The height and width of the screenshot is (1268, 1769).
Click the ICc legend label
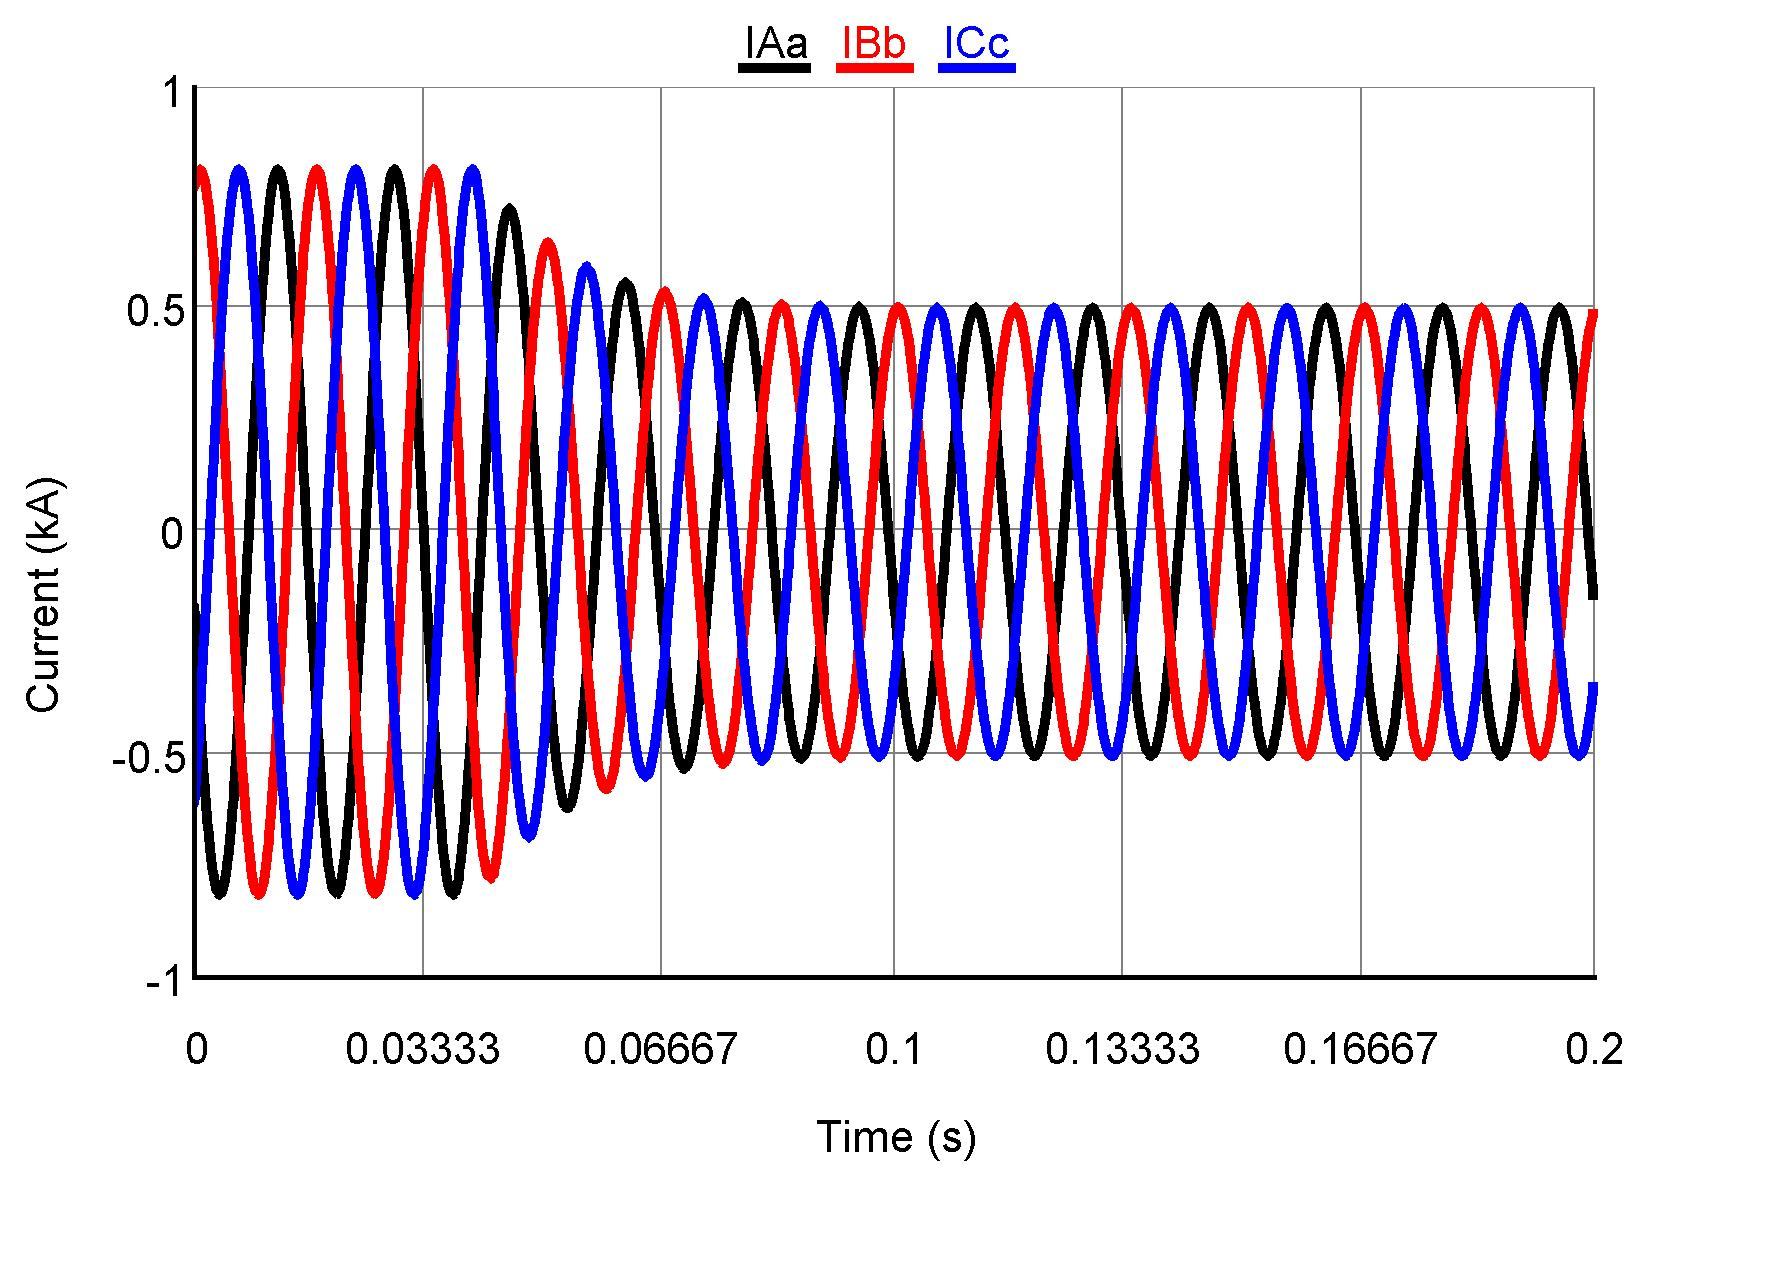point(976,43)
